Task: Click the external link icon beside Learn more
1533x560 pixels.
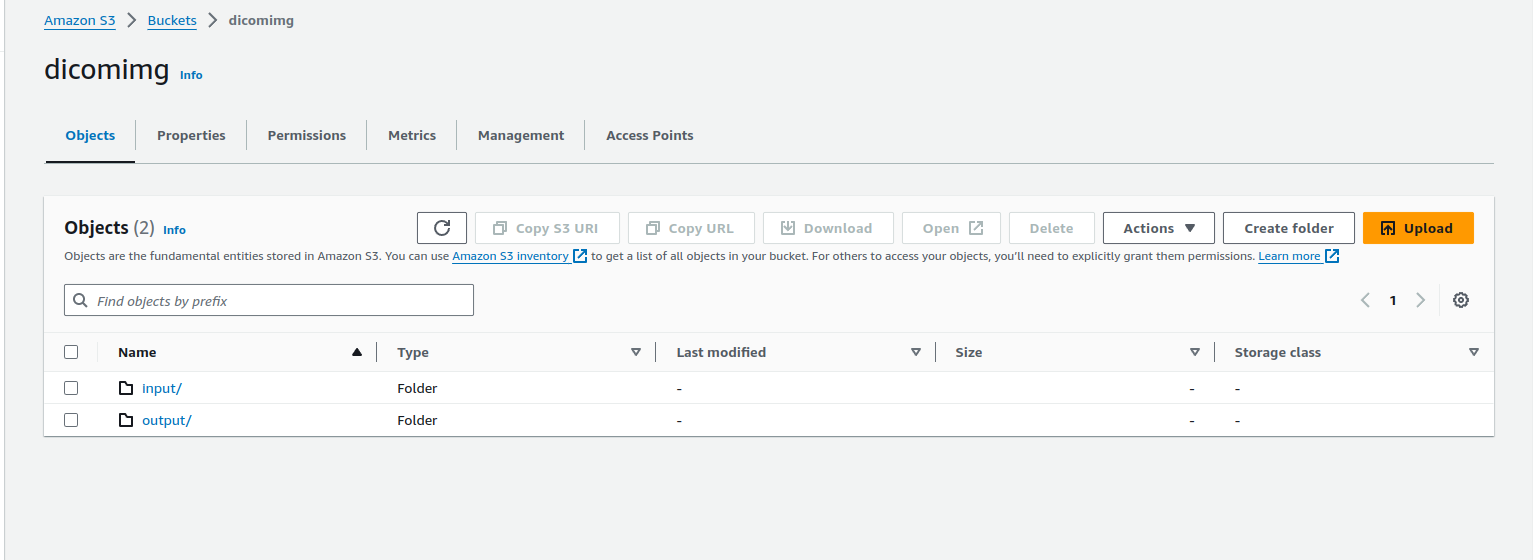Action: (x=1332, y=256)
